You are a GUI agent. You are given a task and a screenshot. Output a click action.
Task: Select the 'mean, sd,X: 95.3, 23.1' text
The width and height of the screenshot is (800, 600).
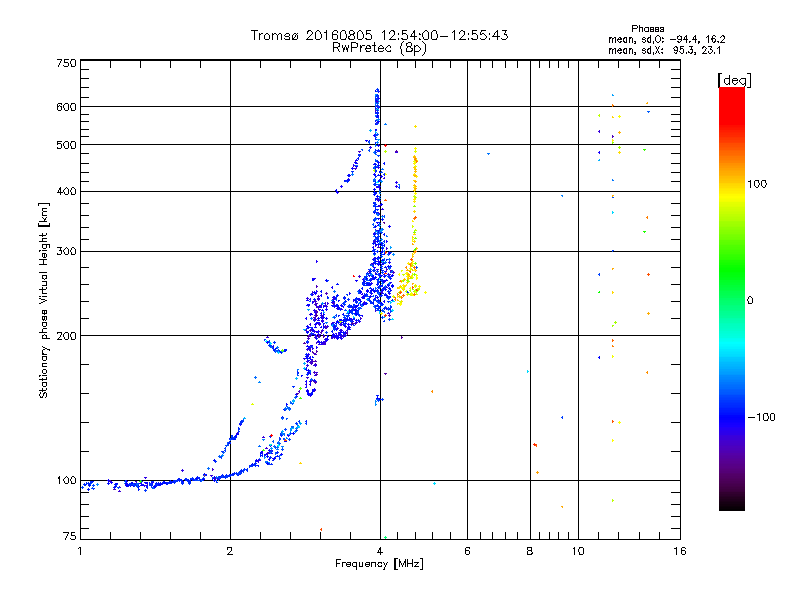coord(664,50)
